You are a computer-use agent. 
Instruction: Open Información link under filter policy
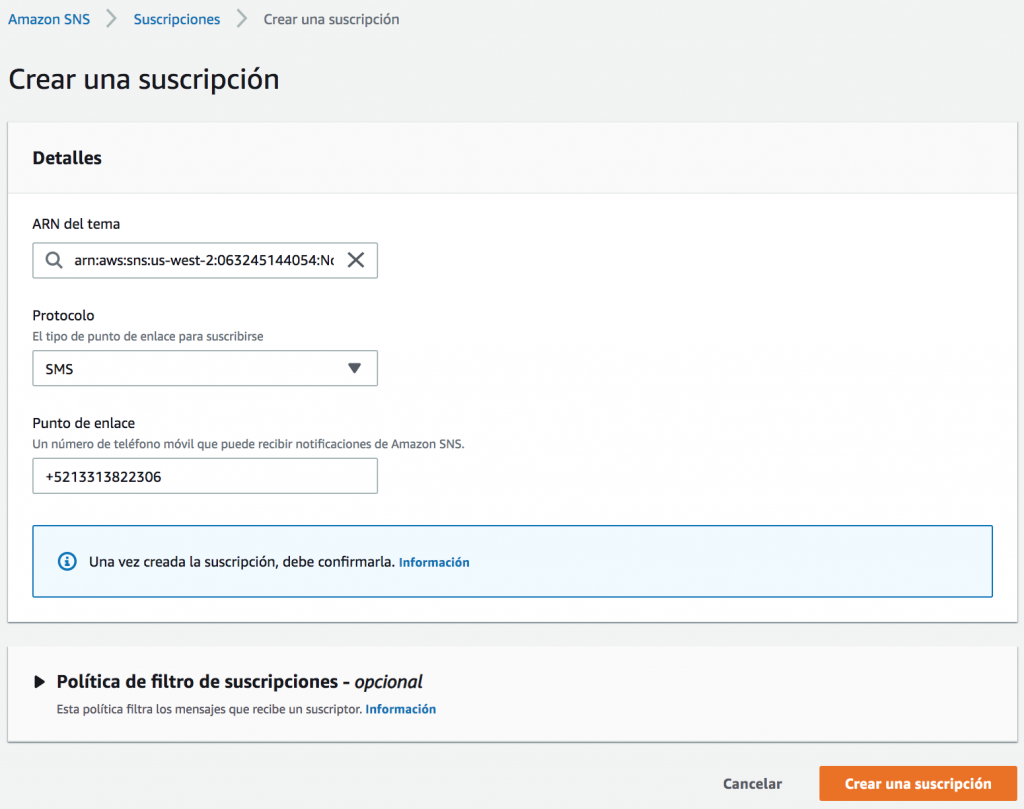coord(400,709)
